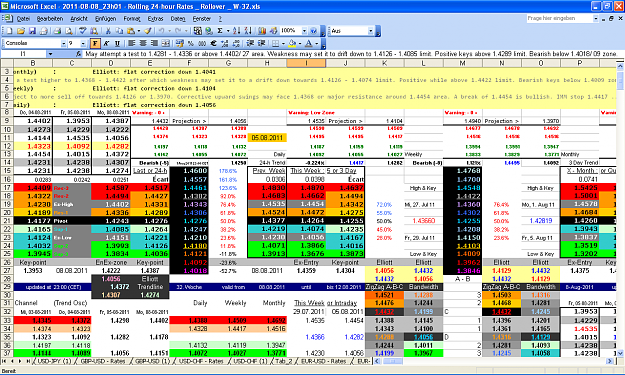Print the current sheet
This screenshot has width=625, height=375.
click(57, 31)
